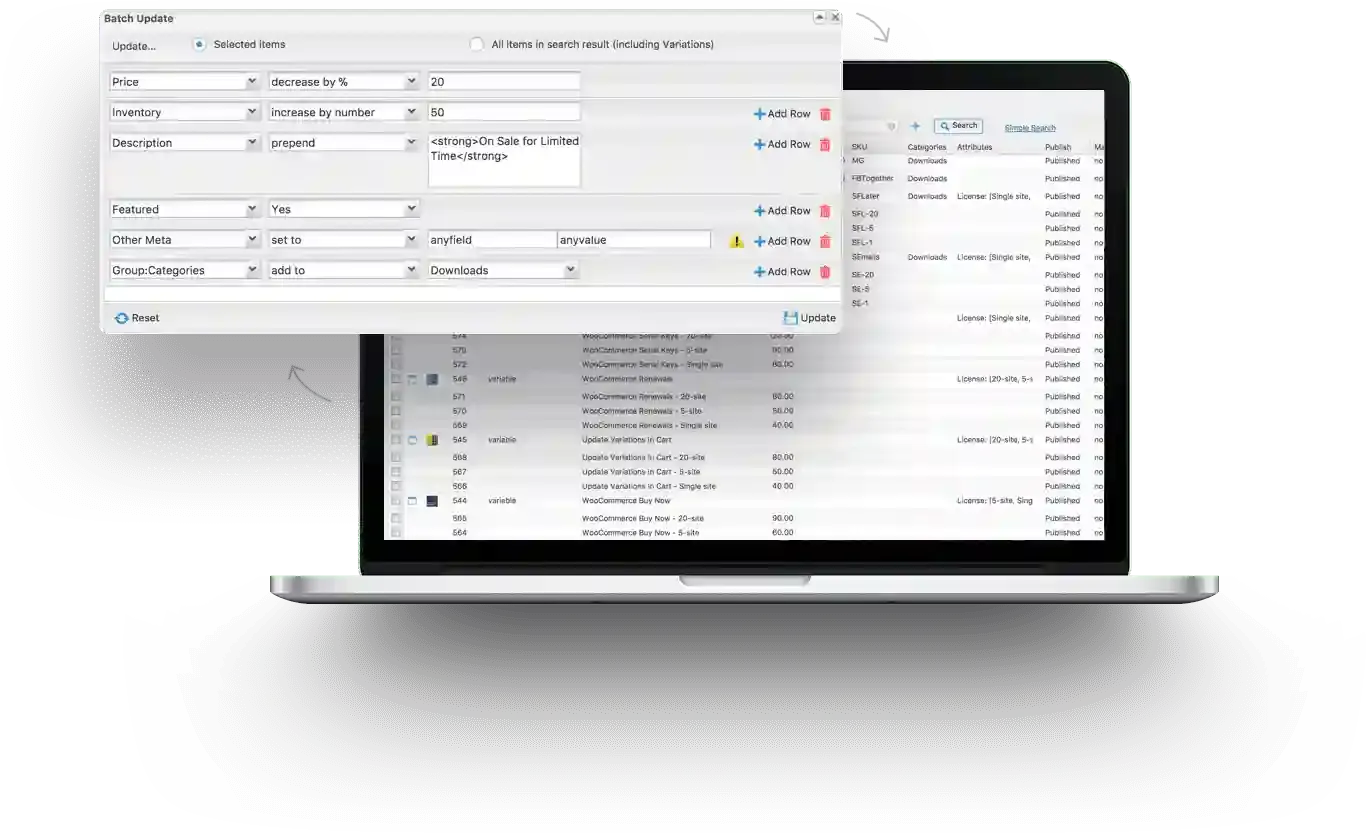Click the 'FBTogether' SKU cell
Viewport: 1366px width, 833px height.
(x=872, y=178)
